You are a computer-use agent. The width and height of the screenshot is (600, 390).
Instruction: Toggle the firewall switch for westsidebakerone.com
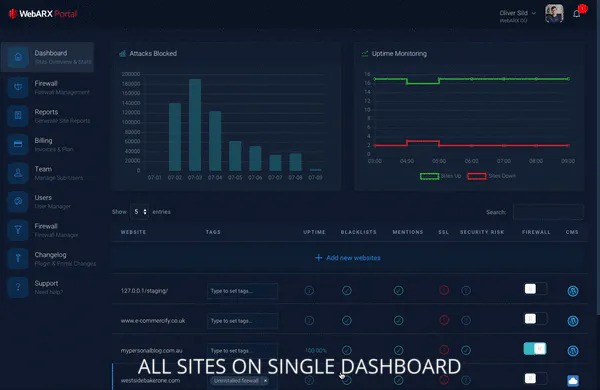tap(535, 378)
